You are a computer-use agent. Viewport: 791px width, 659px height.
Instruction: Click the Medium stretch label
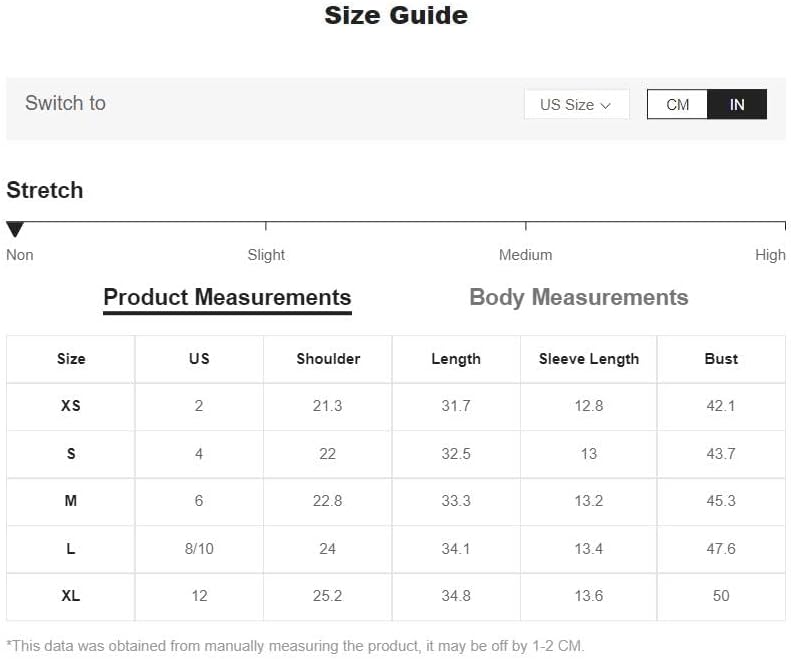click(x=525, y=255)
